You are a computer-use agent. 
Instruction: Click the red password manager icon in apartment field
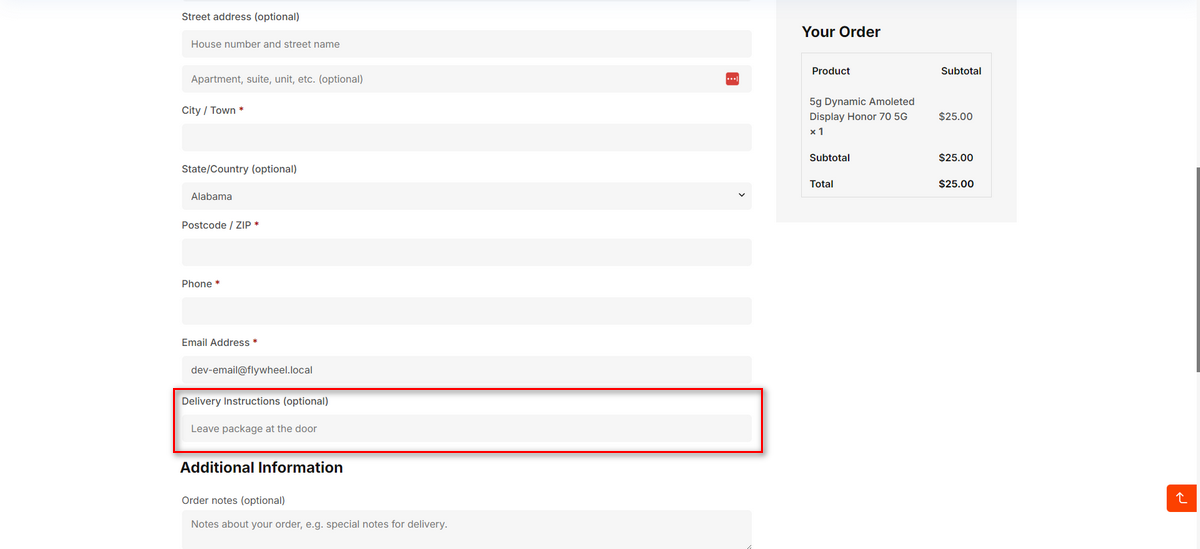pos(732,79)
